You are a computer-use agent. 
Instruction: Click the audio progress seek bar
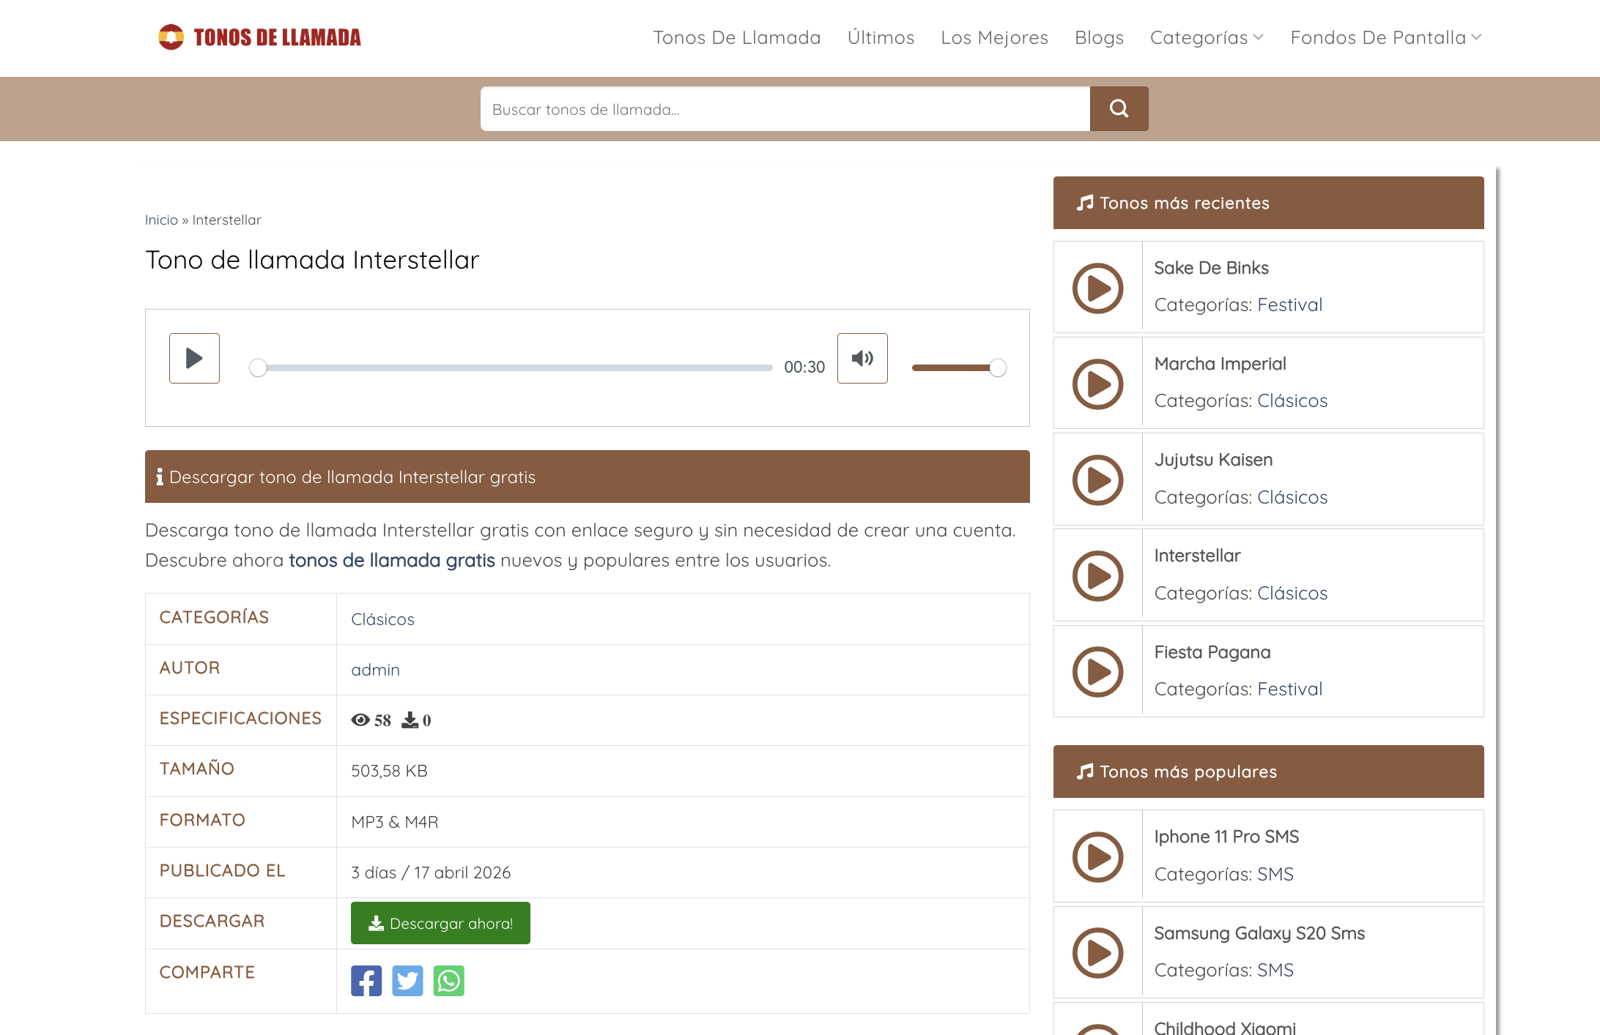coord(511,368)
